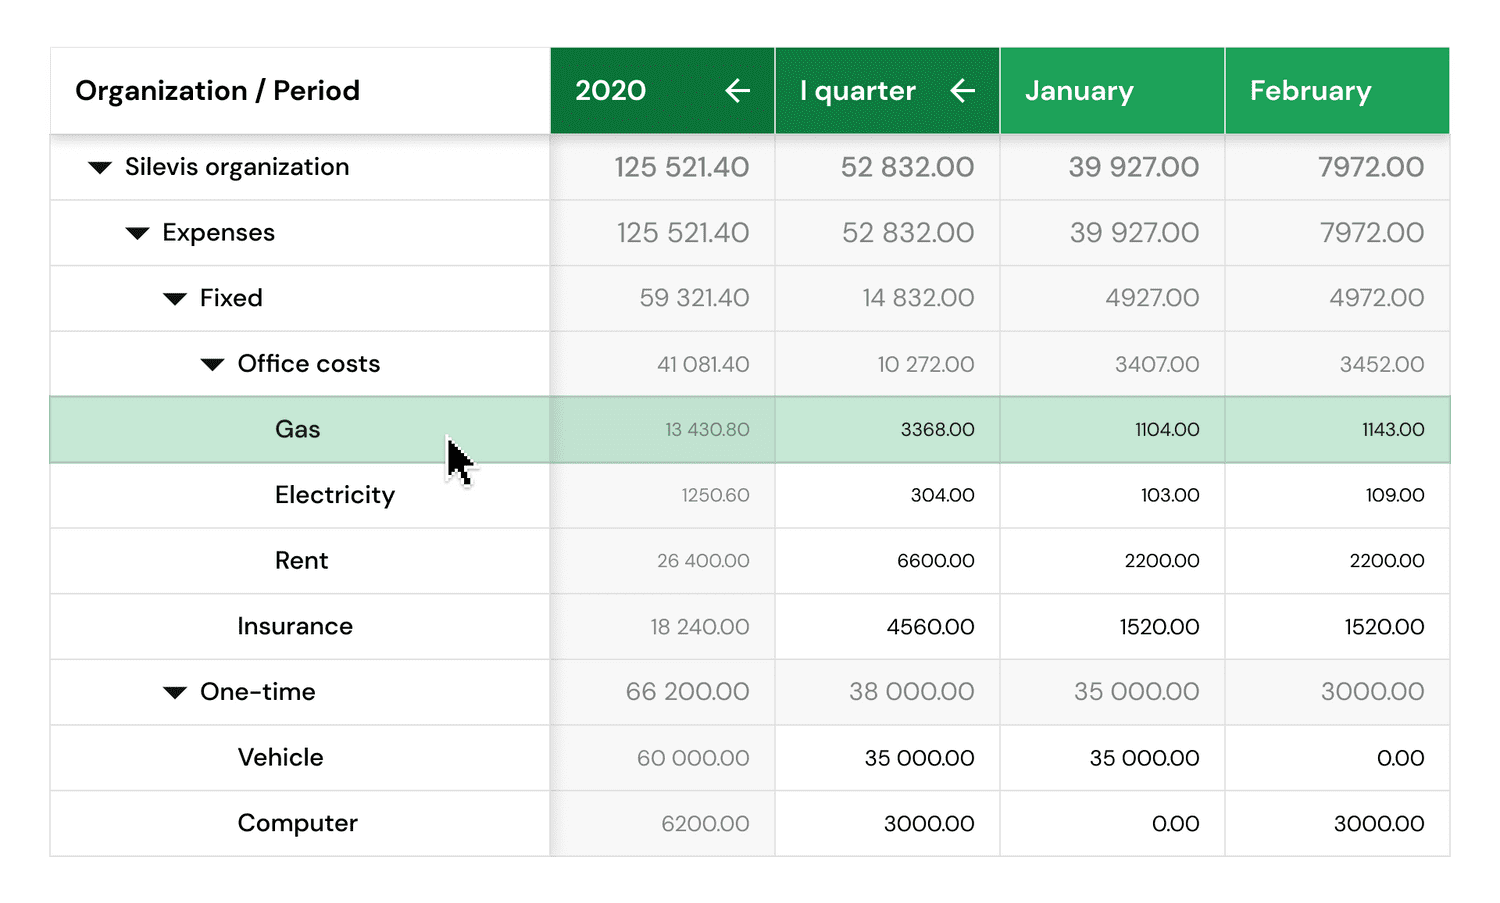Click Rent I quarter cell 6600.00

coord(935,561)
